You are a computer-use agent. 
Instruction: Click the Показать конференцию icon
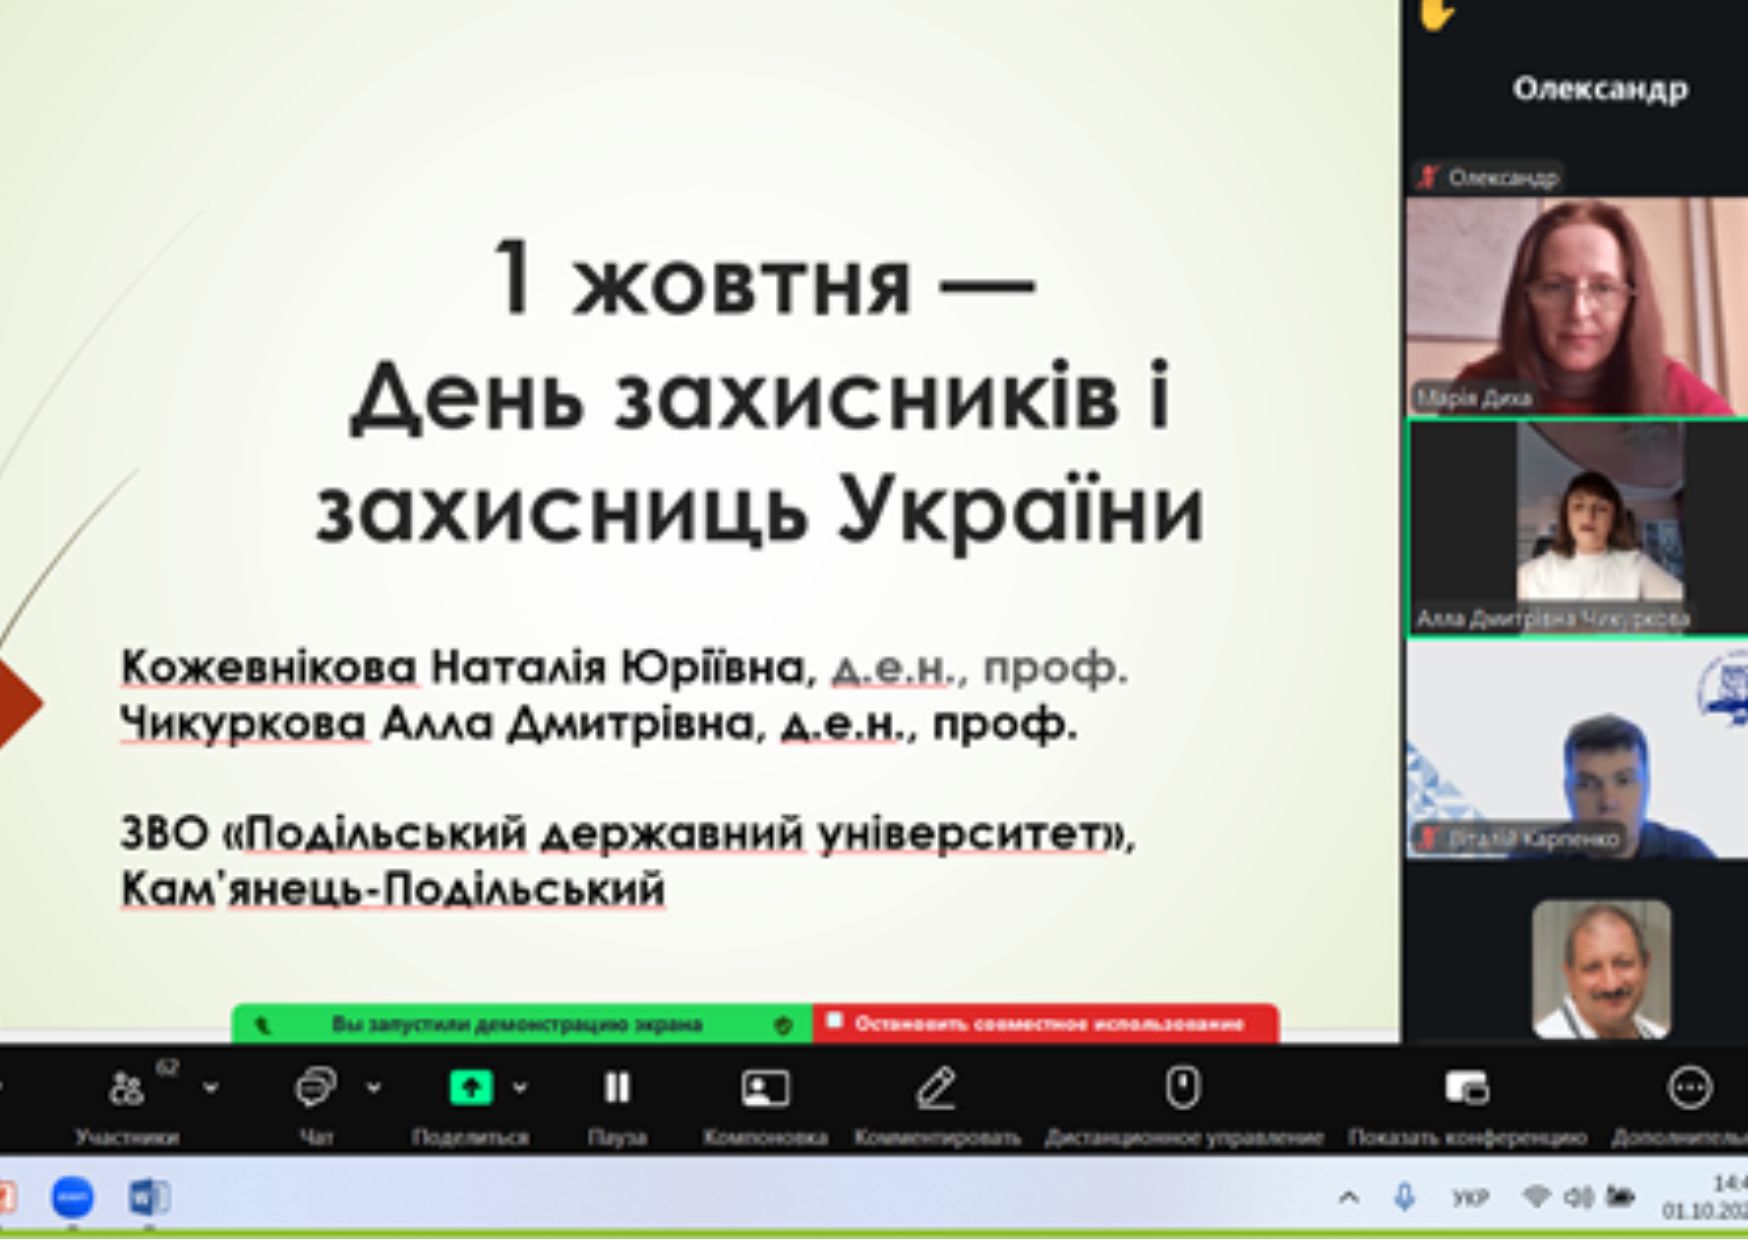pyautogui.click(x=1467, y=1088)
